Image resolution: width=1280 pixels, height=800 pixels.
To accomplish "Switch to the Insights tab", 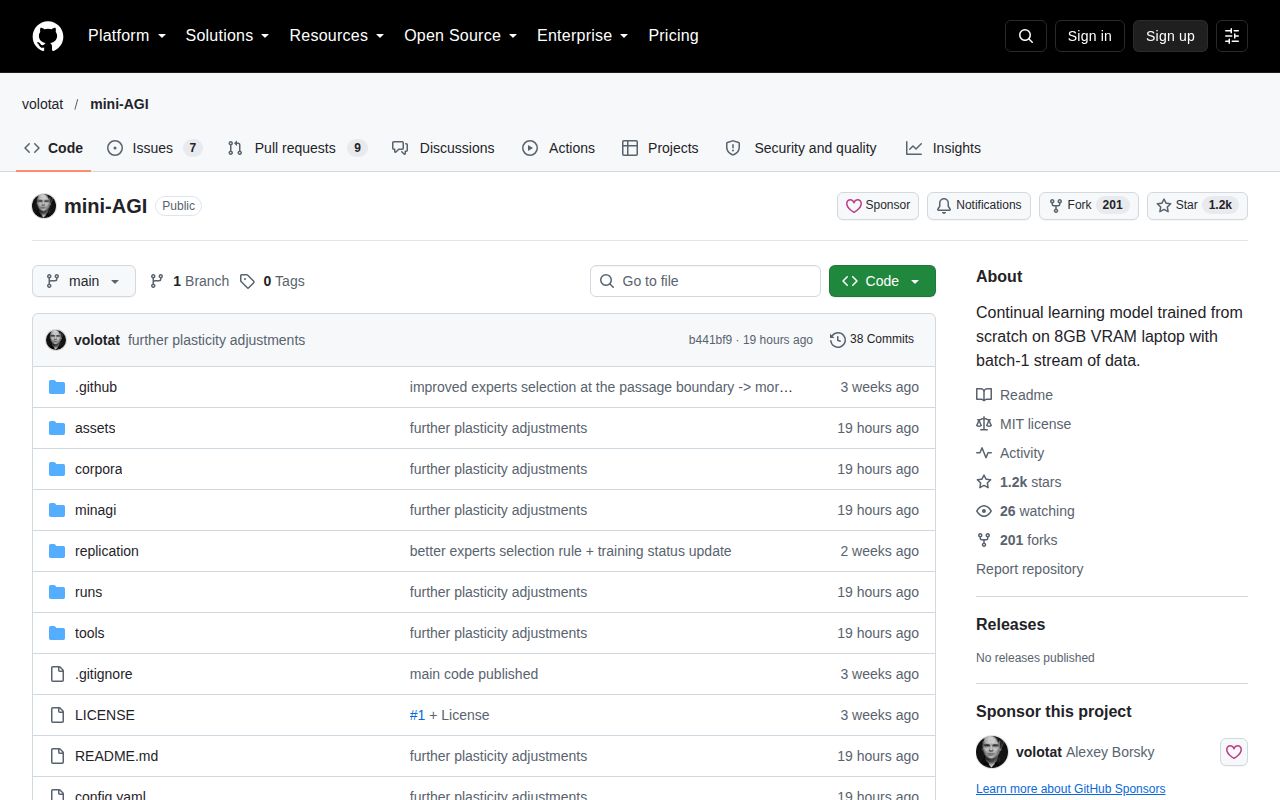I will [943, 148].
